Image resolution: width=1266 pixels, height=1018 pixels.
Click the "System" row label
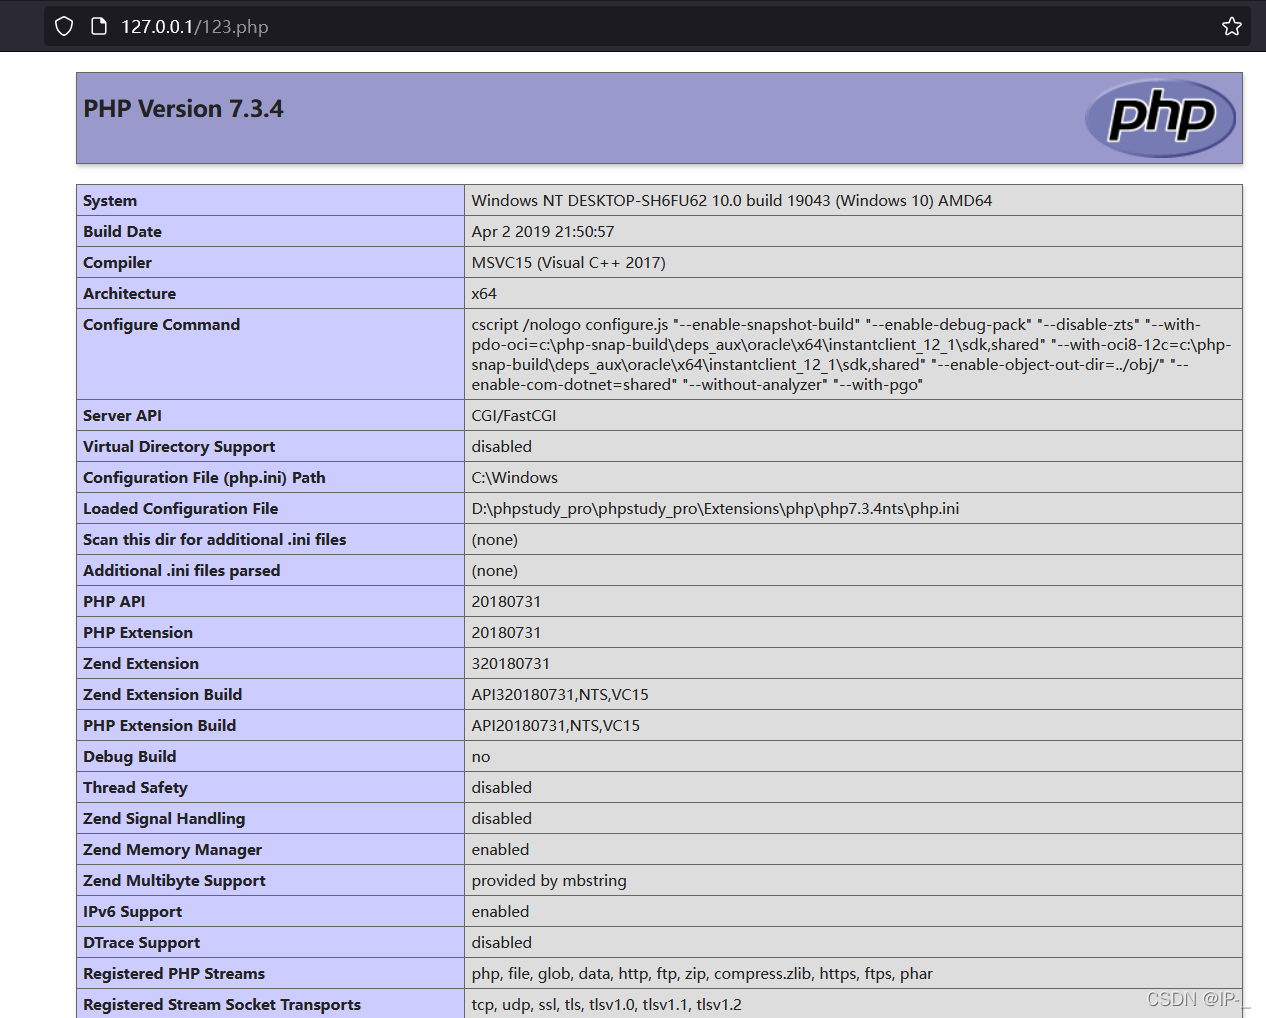coord(110,201)
